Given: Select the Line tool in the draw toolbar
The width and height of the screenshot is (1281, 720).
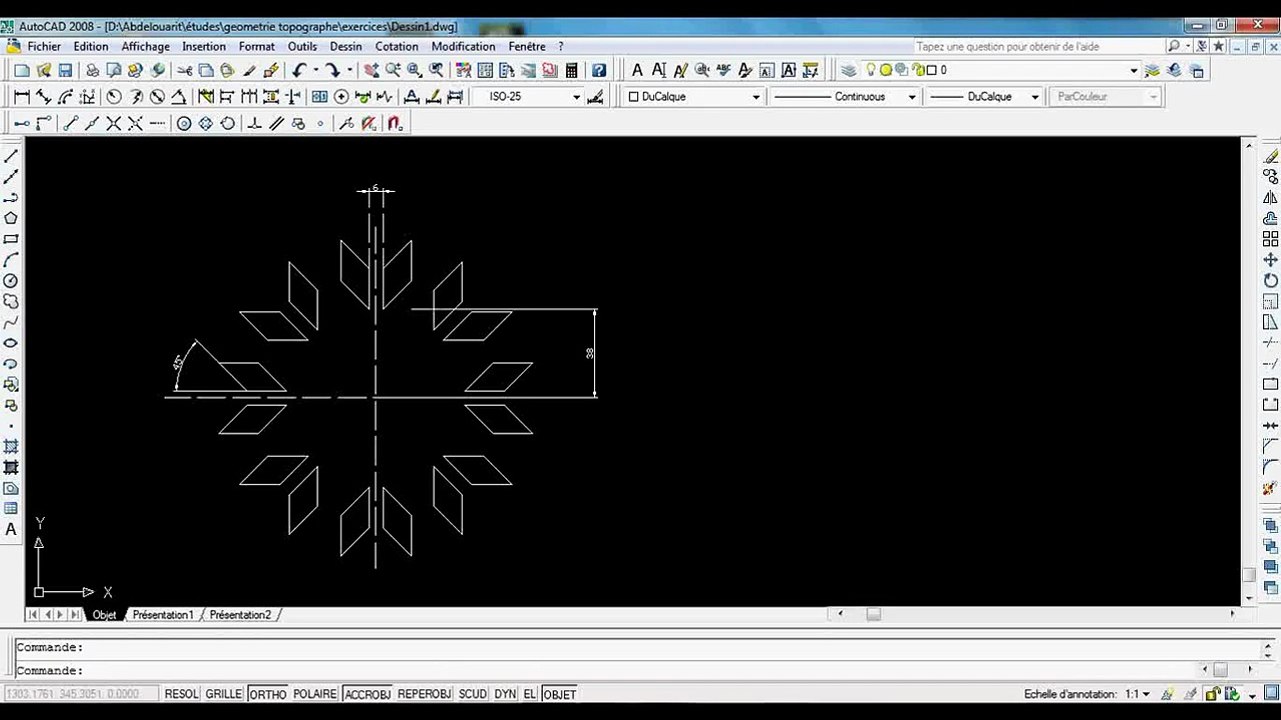Looking at the screenshot, I should (x=11, y=155).
